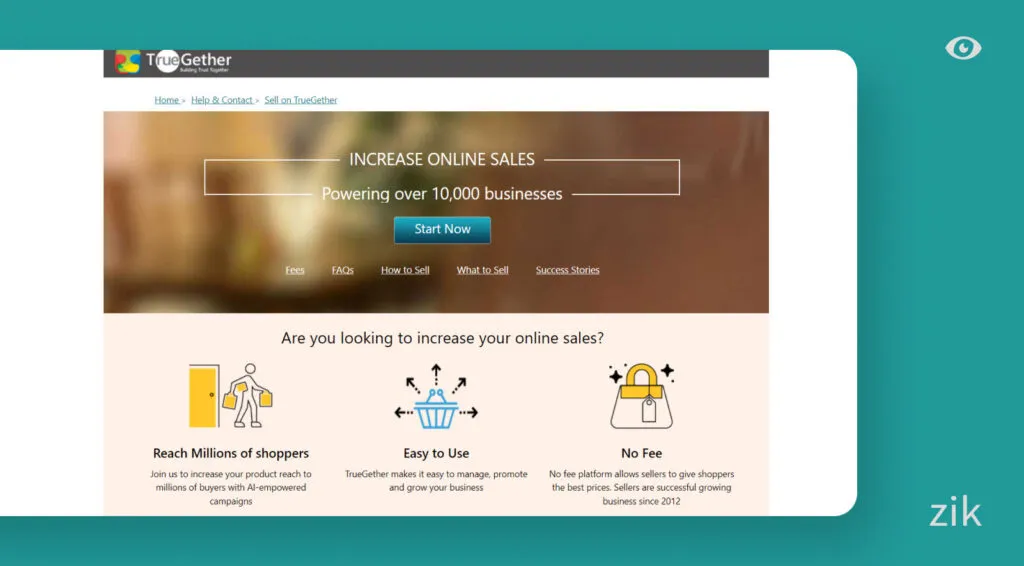Screen dimensions: 1024x566
Task: Click the Start Now button
Action: click(442, 230)
